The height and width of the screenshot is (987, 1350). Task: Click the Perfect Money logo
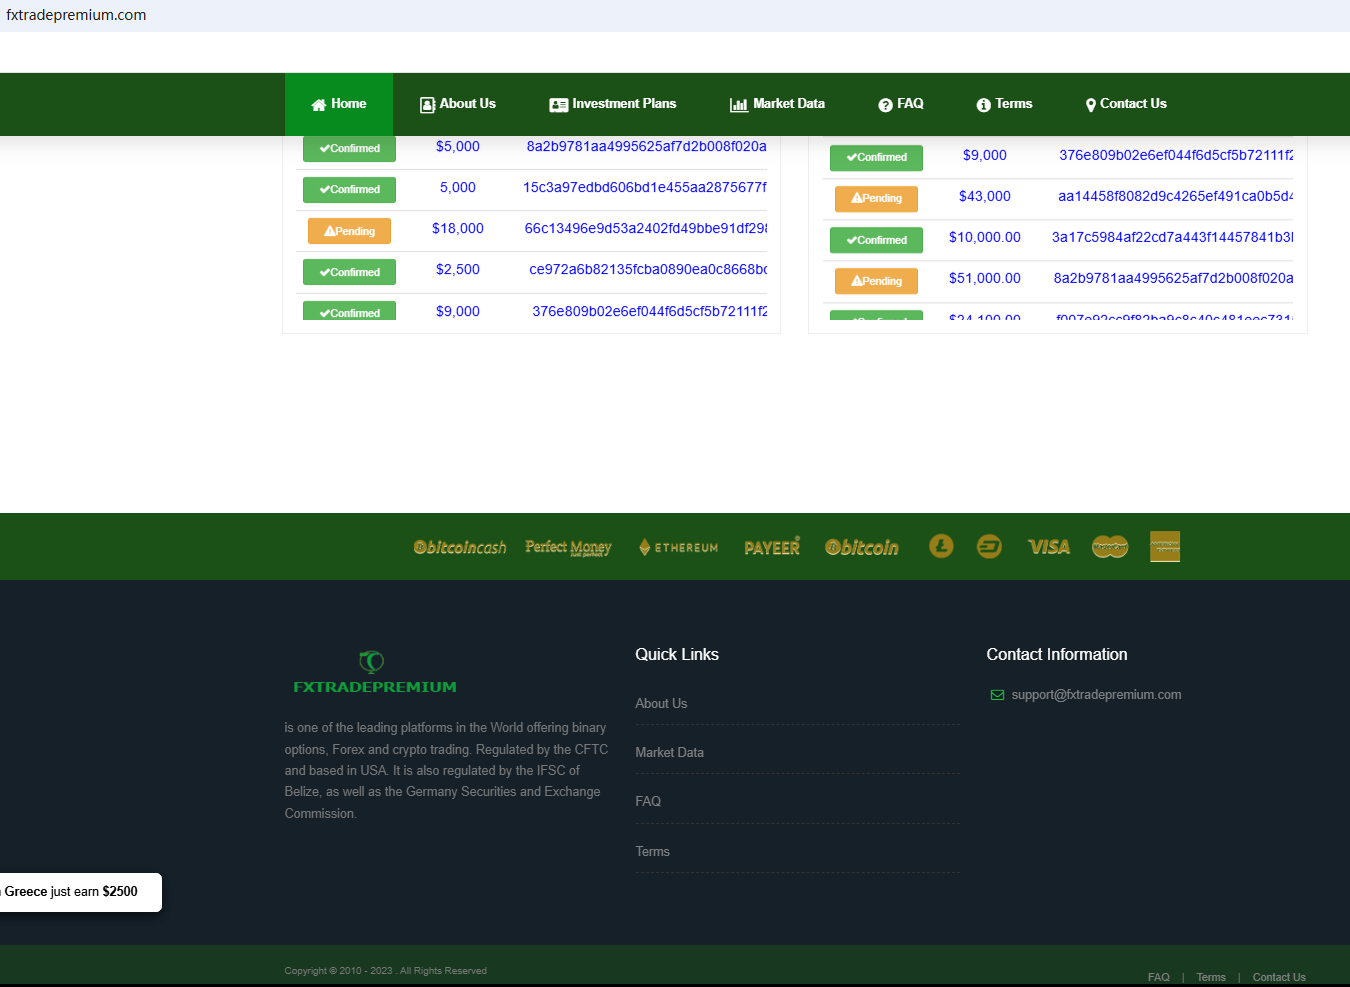(x=568, y=547)
